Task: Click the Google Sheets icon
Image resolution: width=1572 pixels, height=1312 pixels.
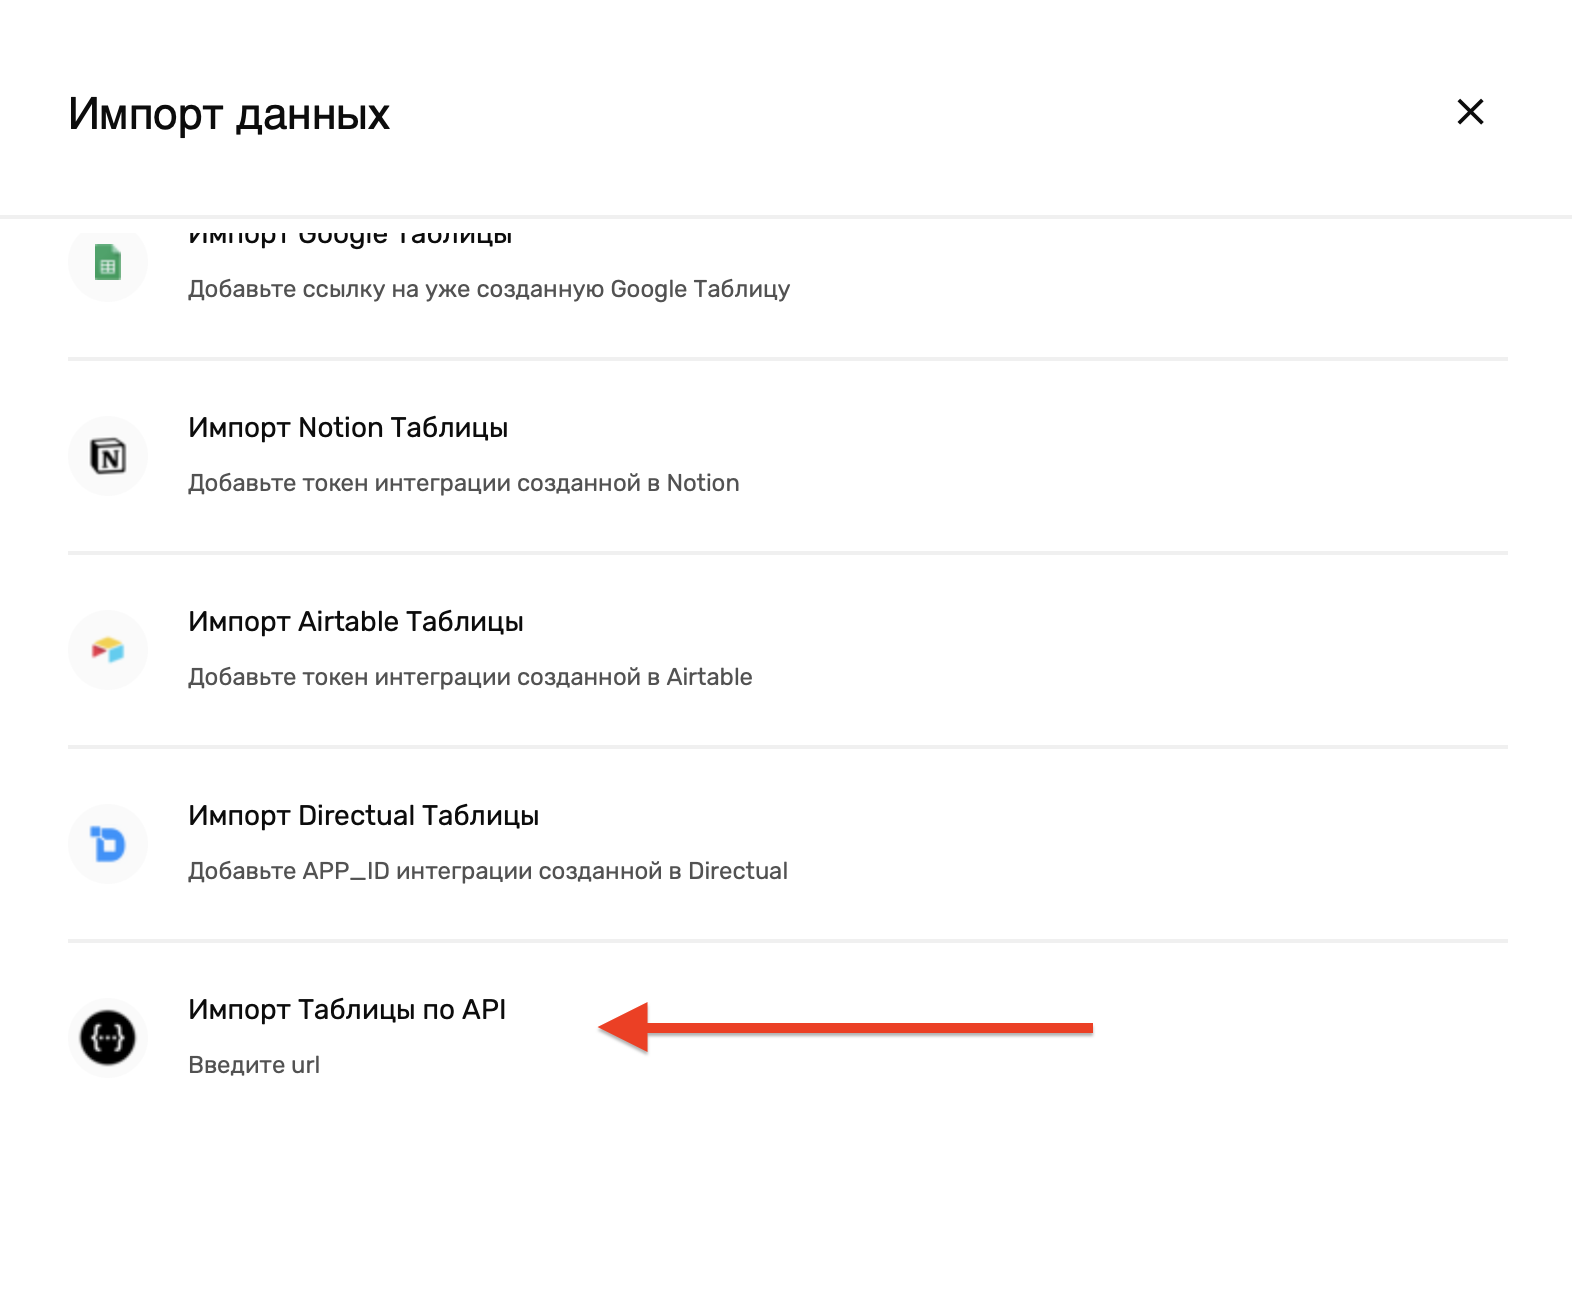Action: pos(108,262)
